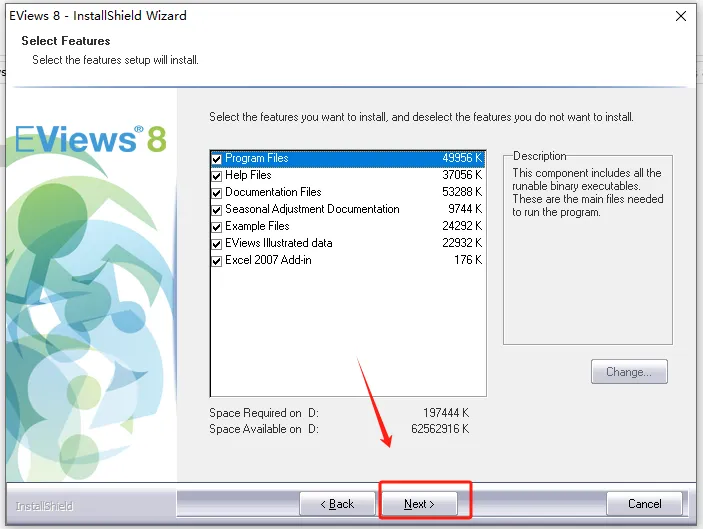Uncheck the Program Files checkbox

217,159
